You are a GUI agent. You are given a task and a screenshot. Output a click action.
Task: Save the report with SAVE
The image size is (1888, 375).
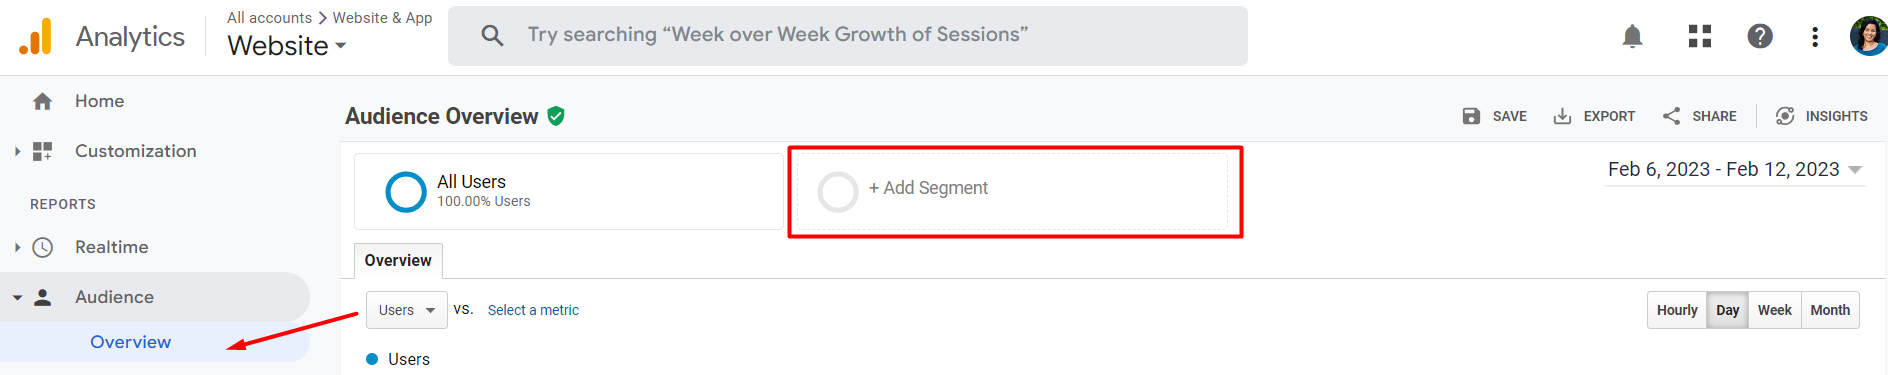[x=1494, y=116]
